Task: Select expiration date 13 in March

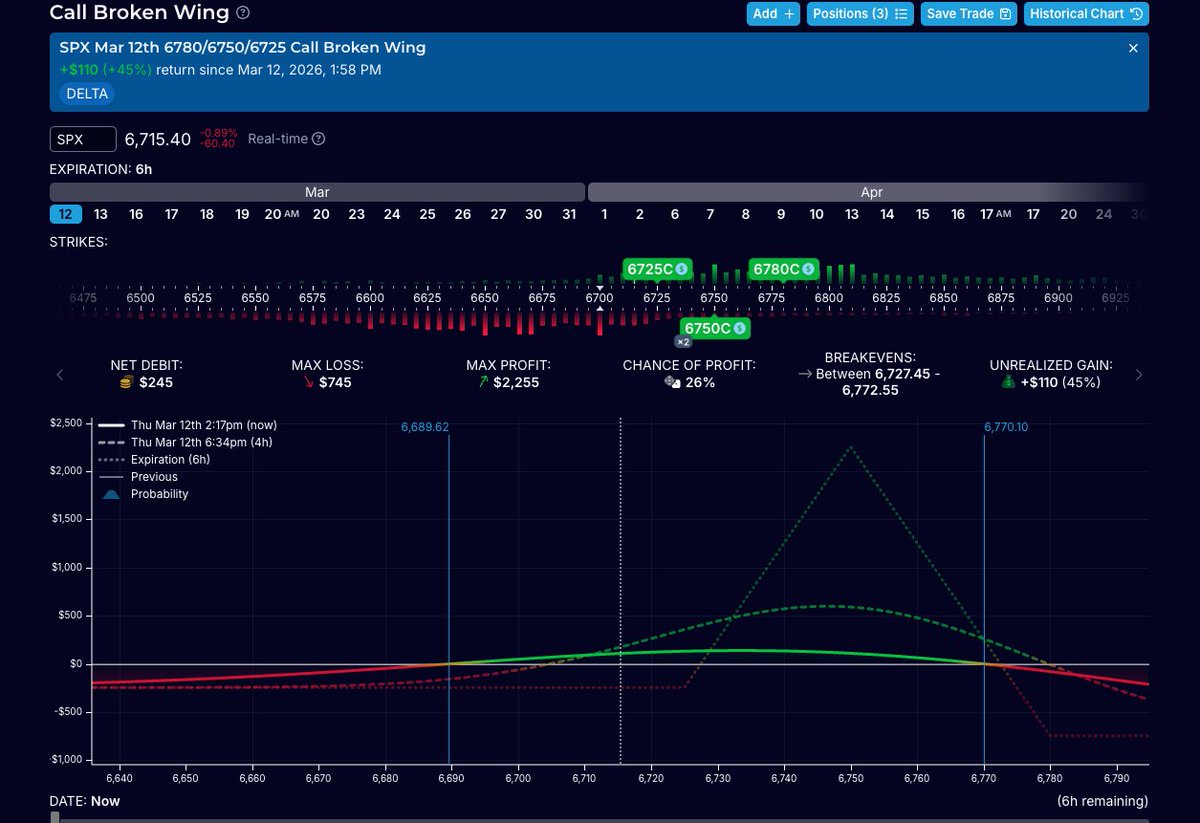Action: tap(101, 214)
